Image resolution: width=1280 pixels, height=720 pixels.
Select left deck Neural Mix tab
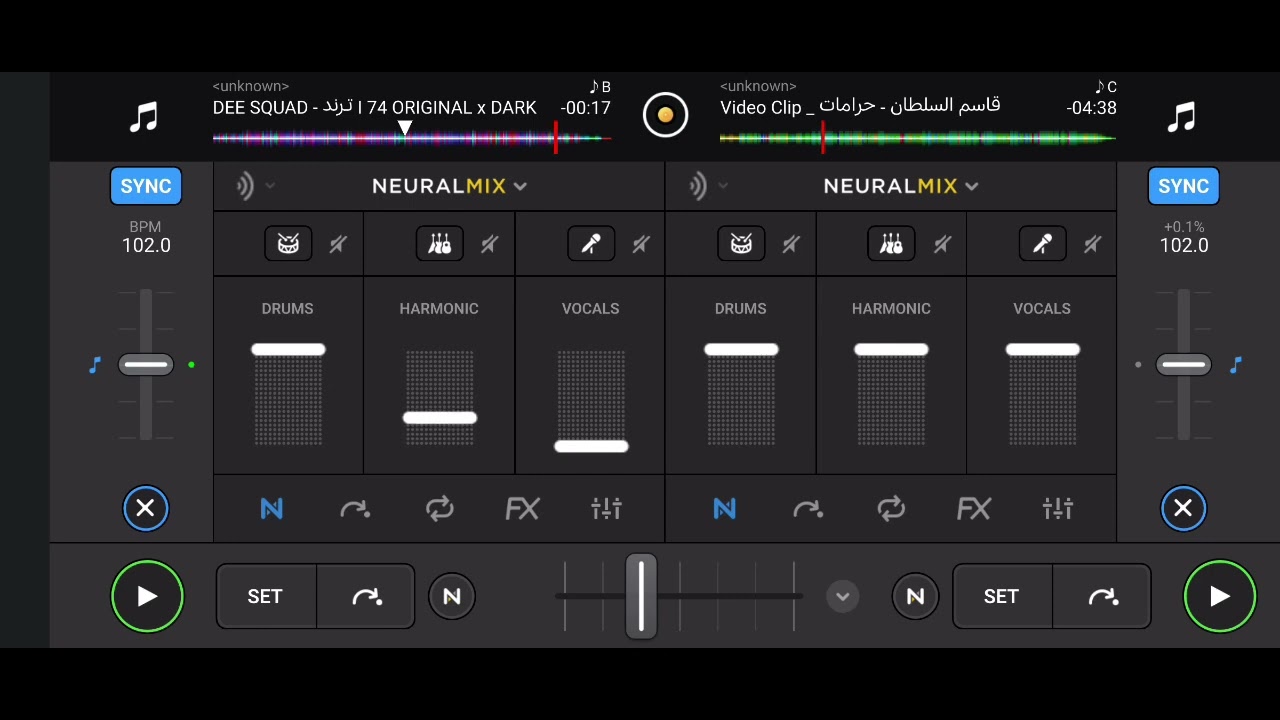271,509
